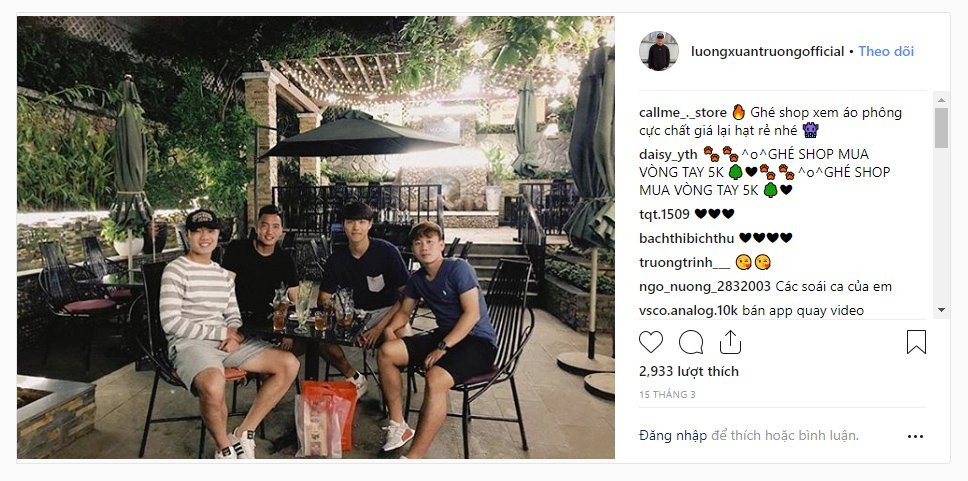Open the luongxuantruongofficial username link
The image size is (968, 481).
tap(767, 51)
